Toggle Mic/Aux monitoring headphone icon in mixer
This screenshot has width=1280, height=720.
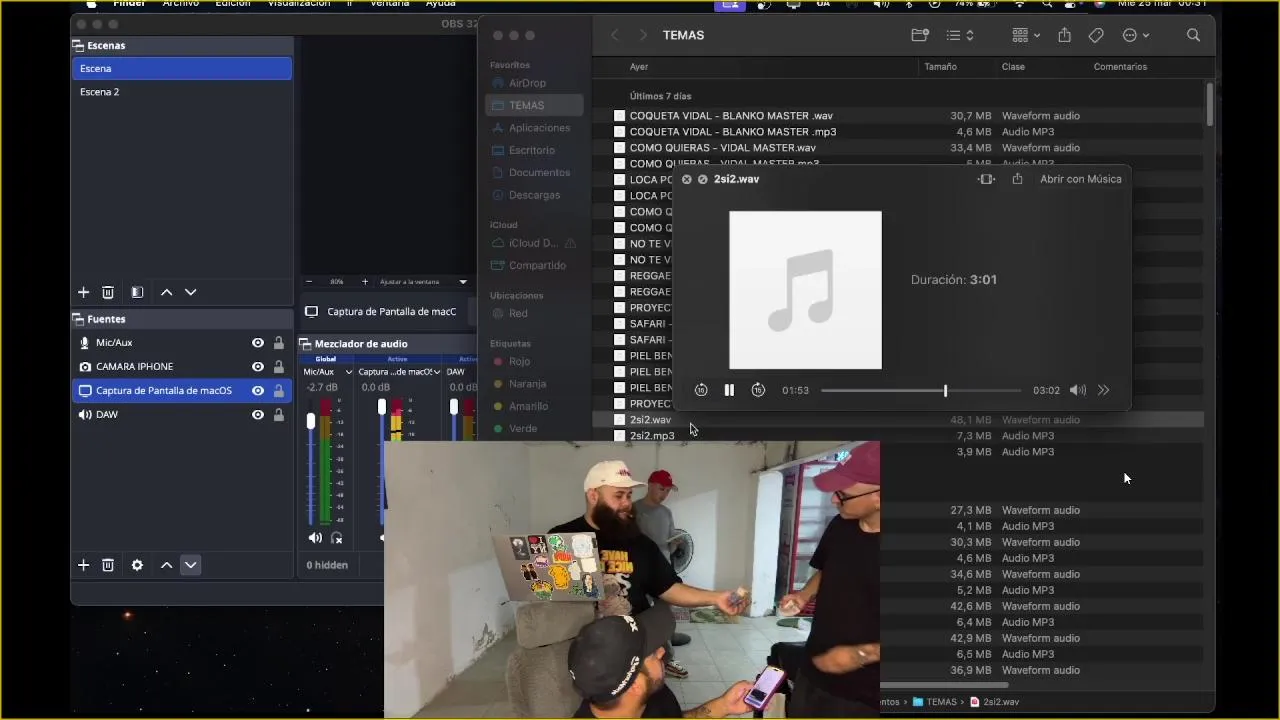tap(337, 538)
